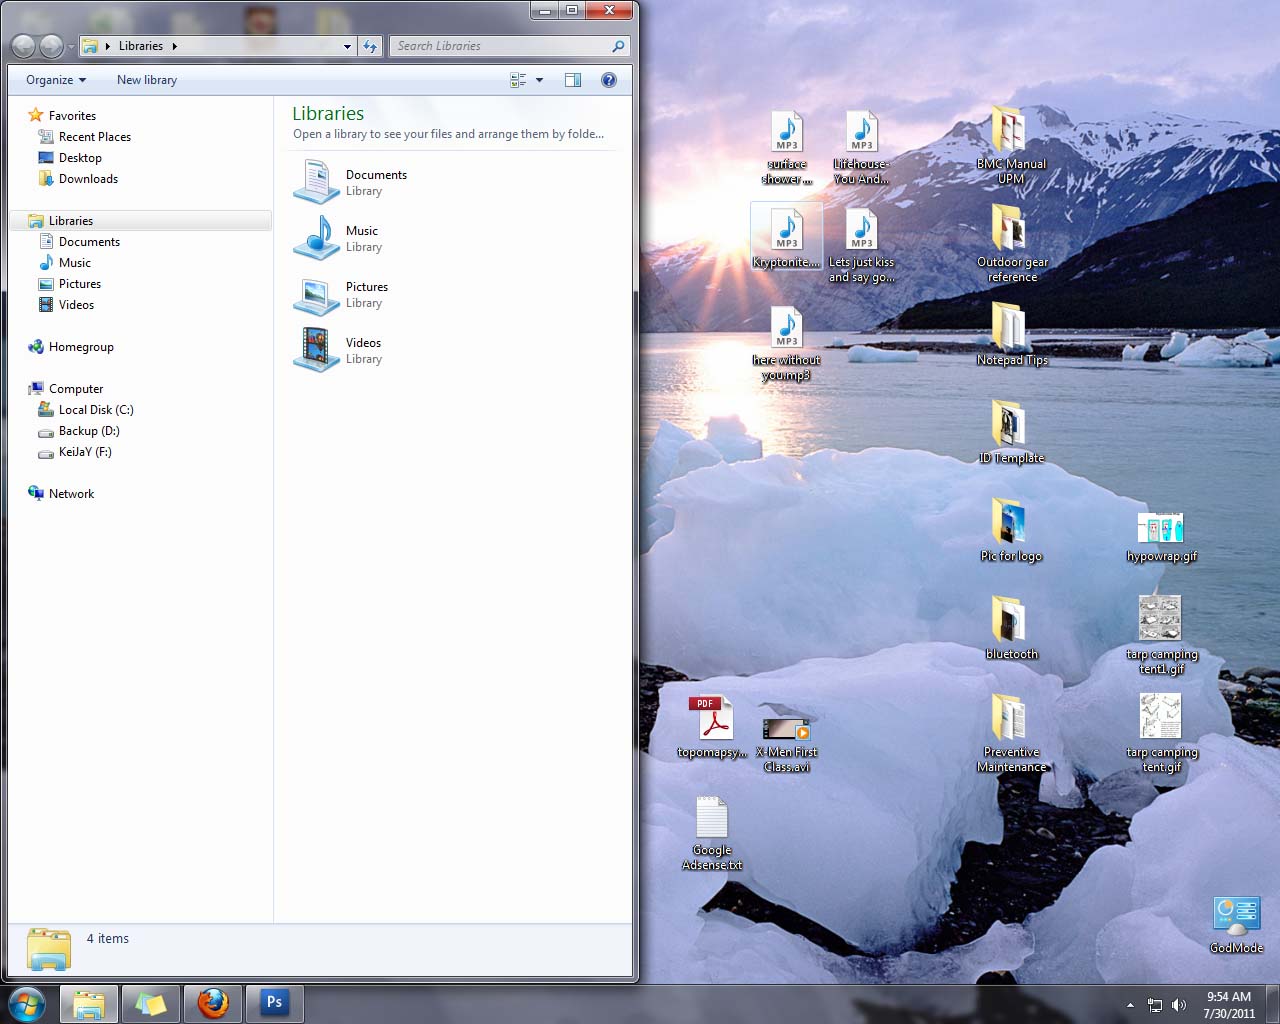
Task: Click Show desktop at the taskbar's right edge
Action: pyautogui.click(x=1274, y=1005)
